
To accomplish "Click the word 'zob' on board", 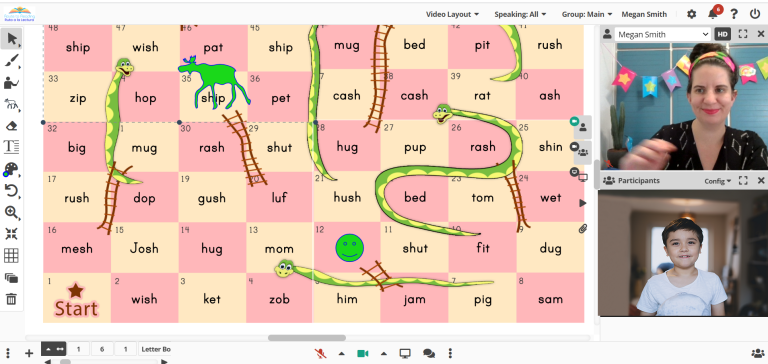I will click(x=279, y=299).
